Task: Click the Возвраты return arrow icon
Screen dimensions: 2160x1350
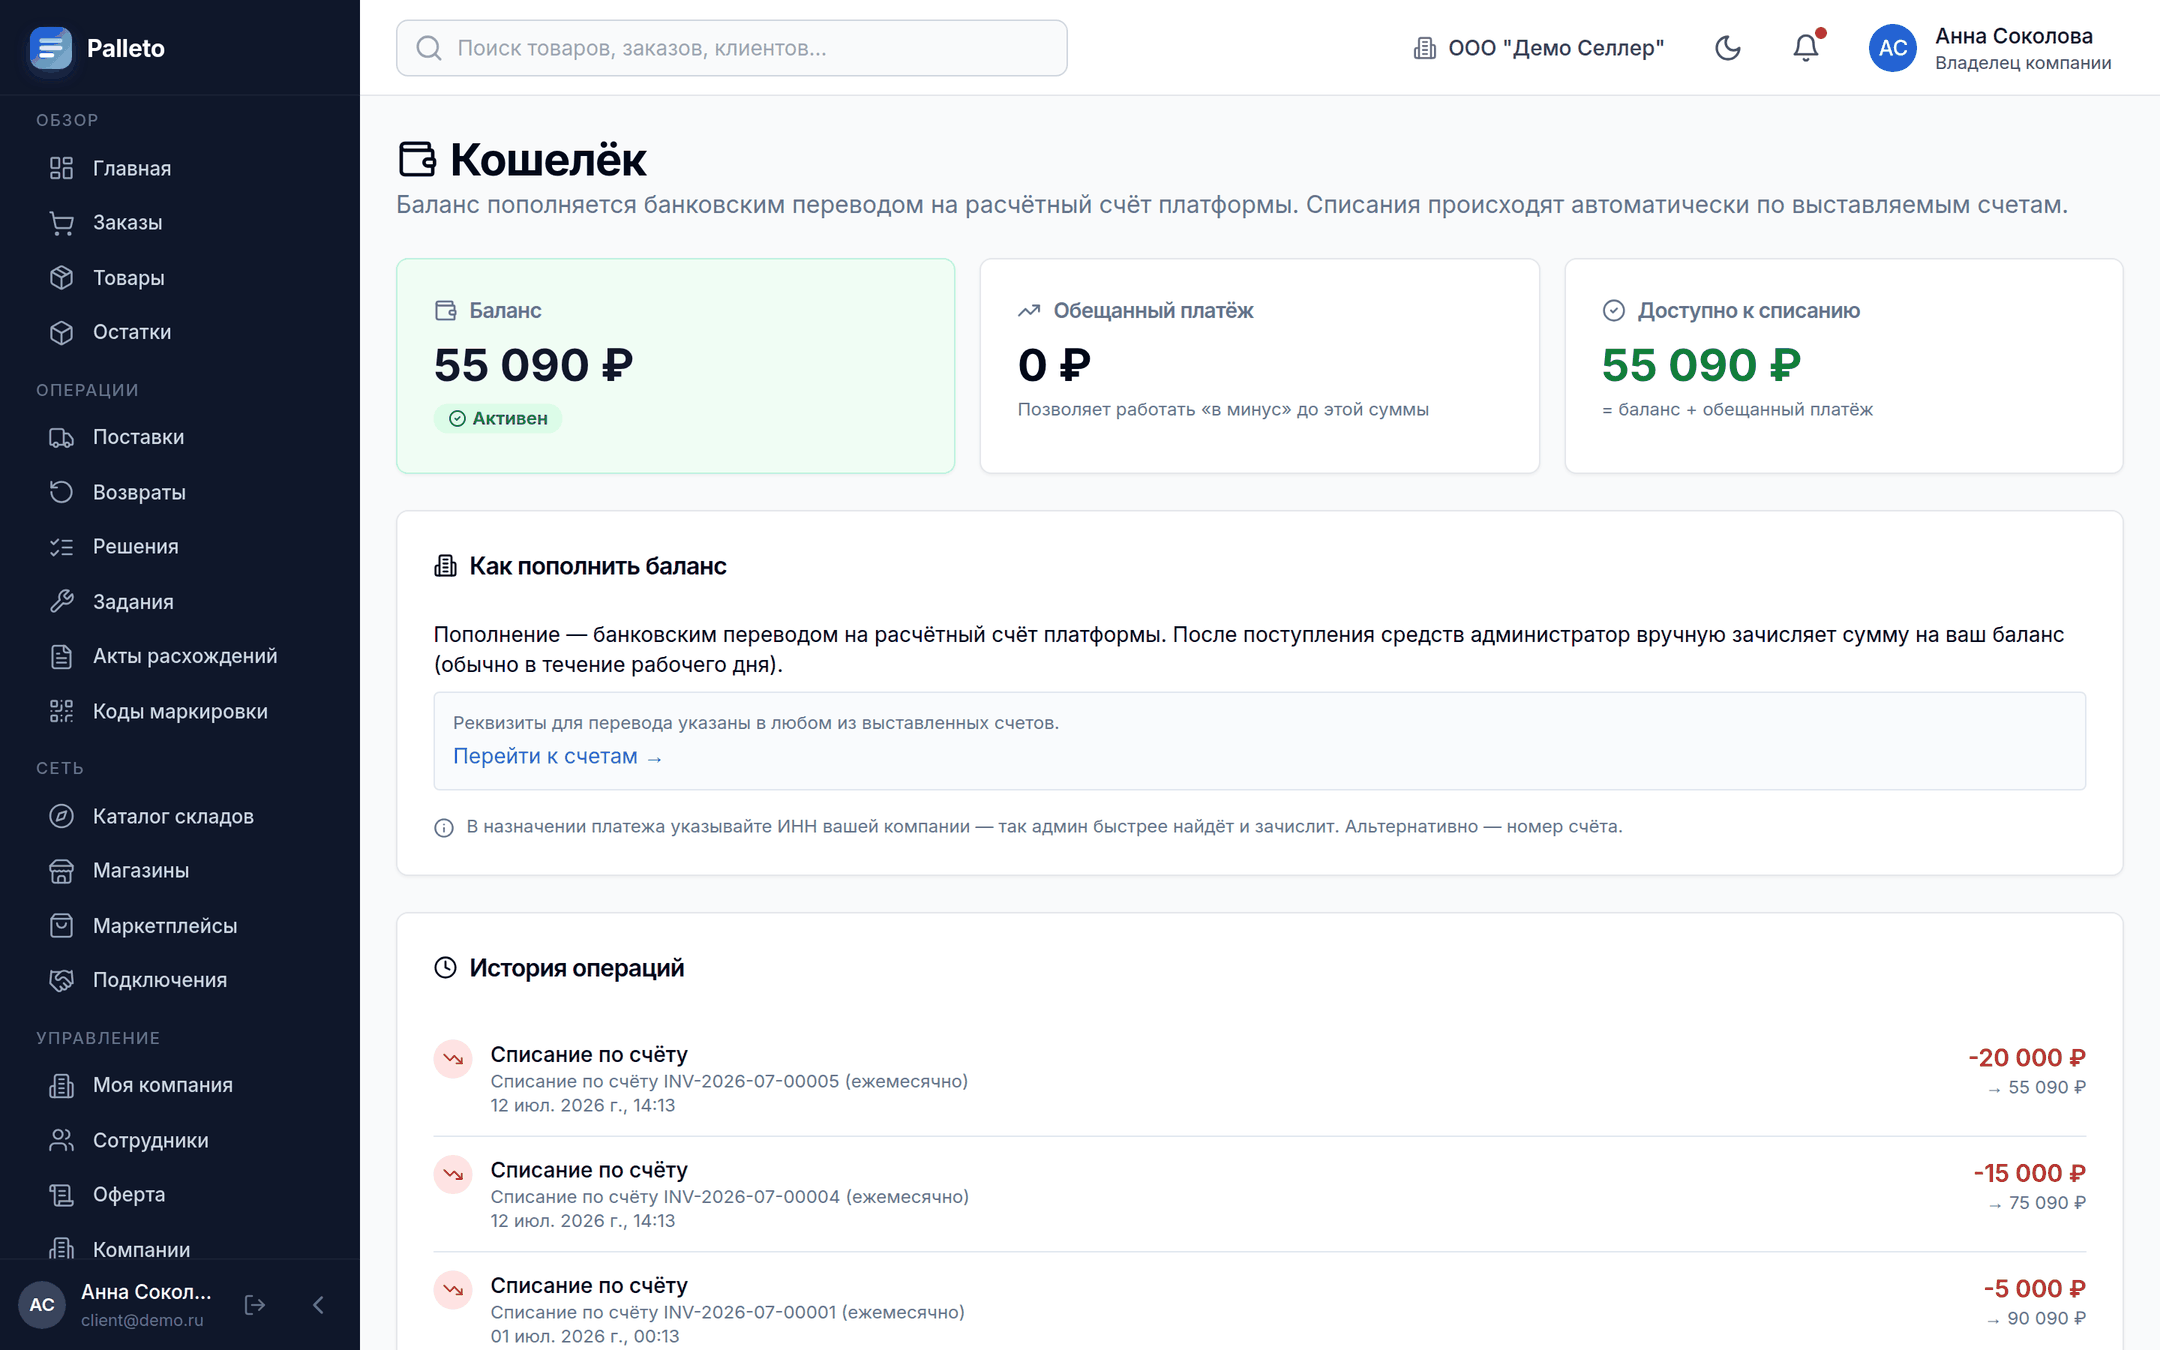Action: pyautogui.click(x=62, y=492)
